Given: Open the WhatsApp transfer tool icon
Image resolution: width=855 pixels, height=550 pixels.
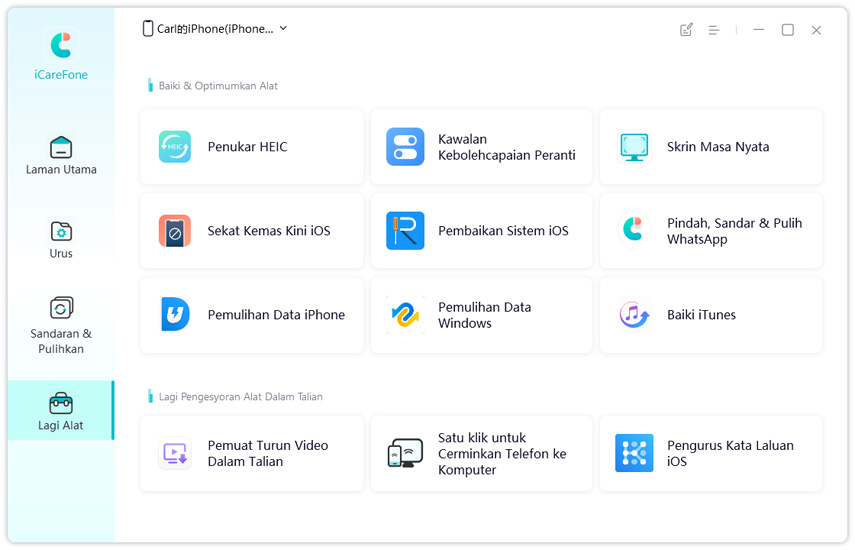Looking at the screenshot, I should 634,231.
